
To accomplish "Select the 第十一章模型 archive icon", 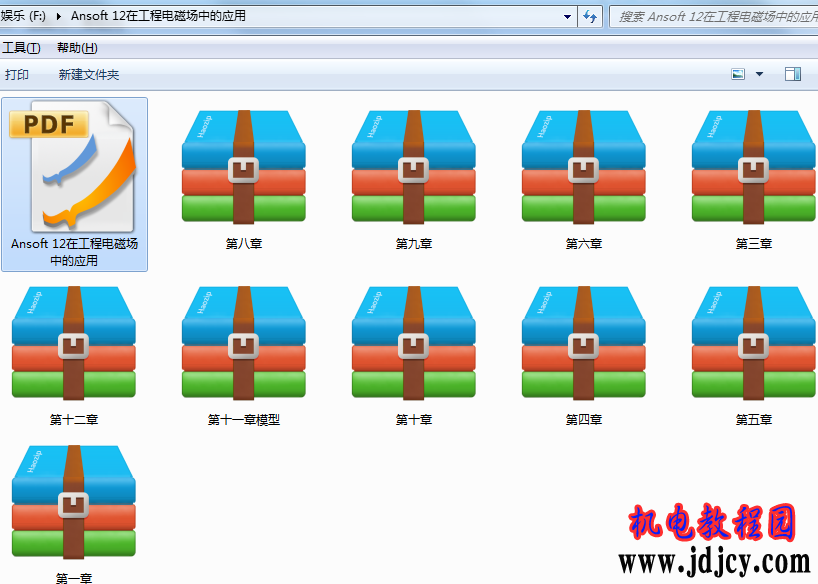I will (243, 343).
